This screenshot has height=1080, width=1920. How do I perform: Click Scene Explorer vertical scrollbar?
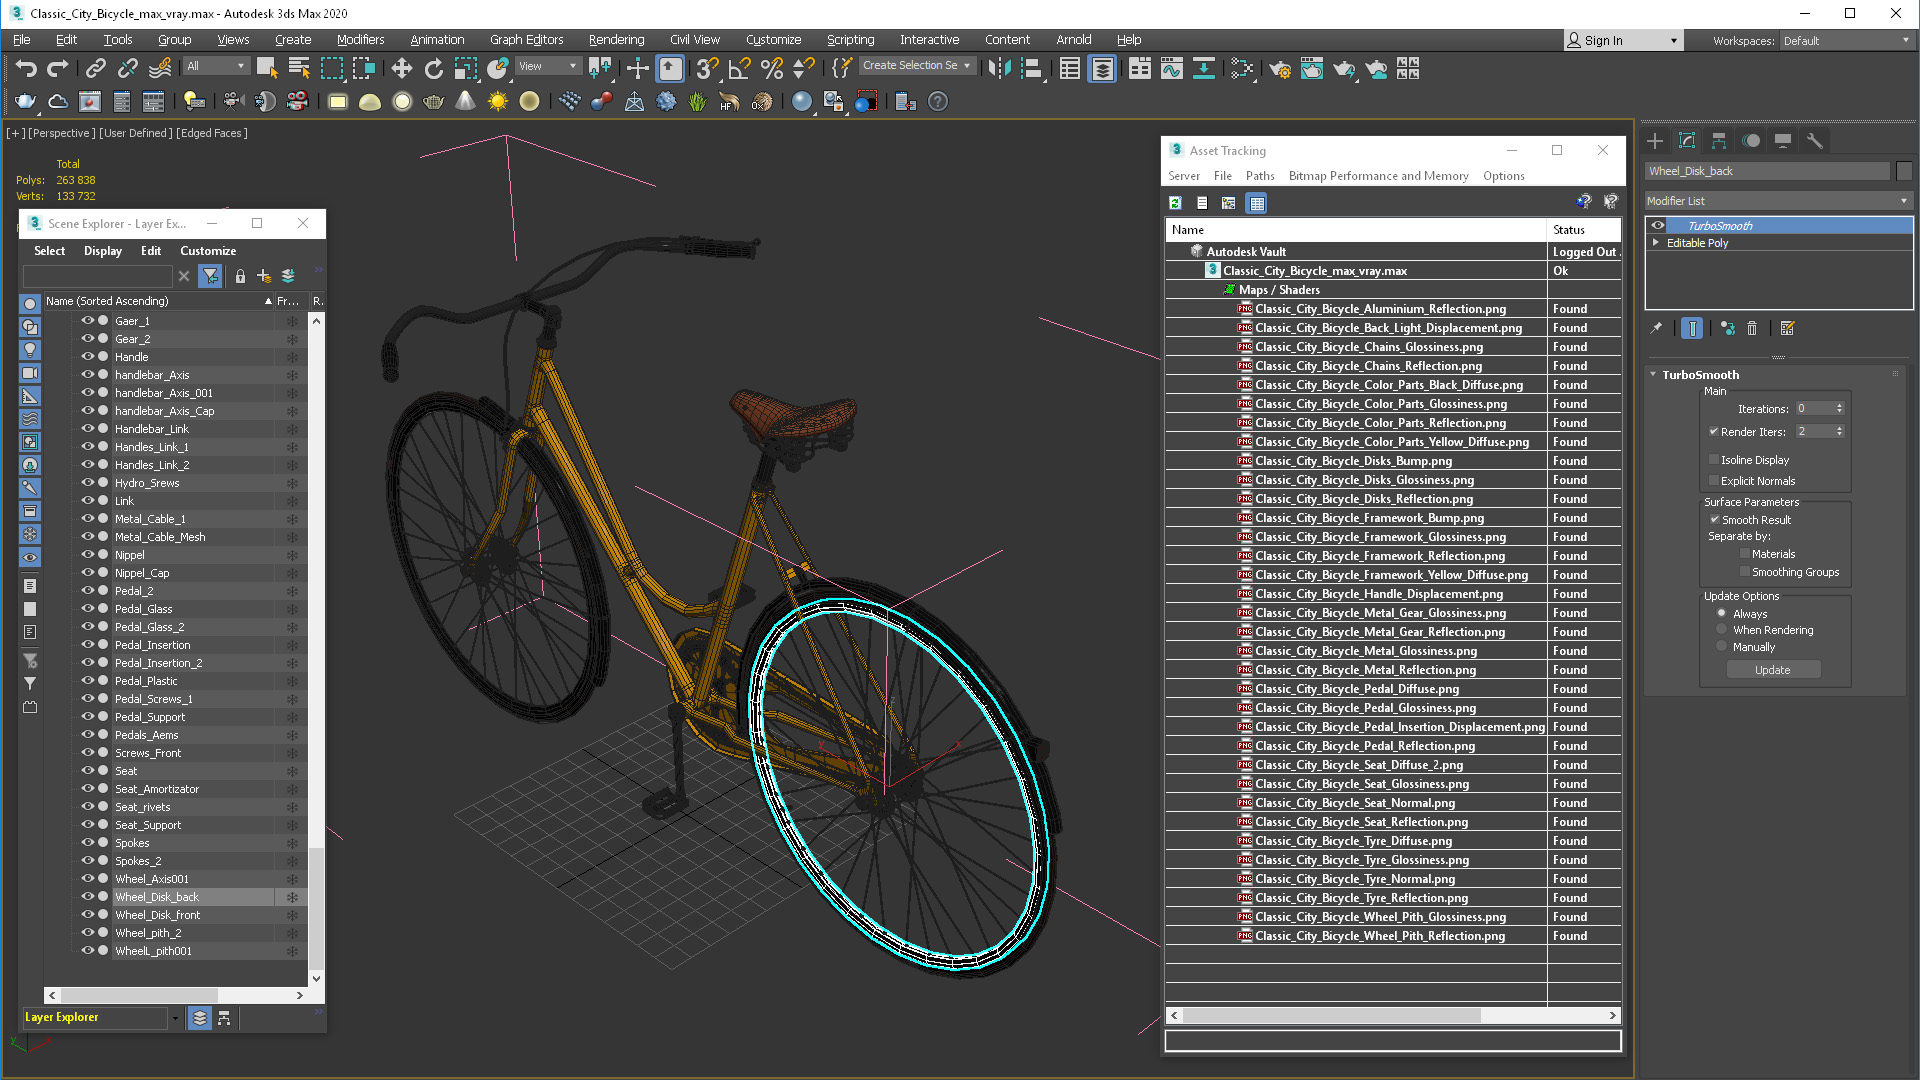[x=316, y=650]
